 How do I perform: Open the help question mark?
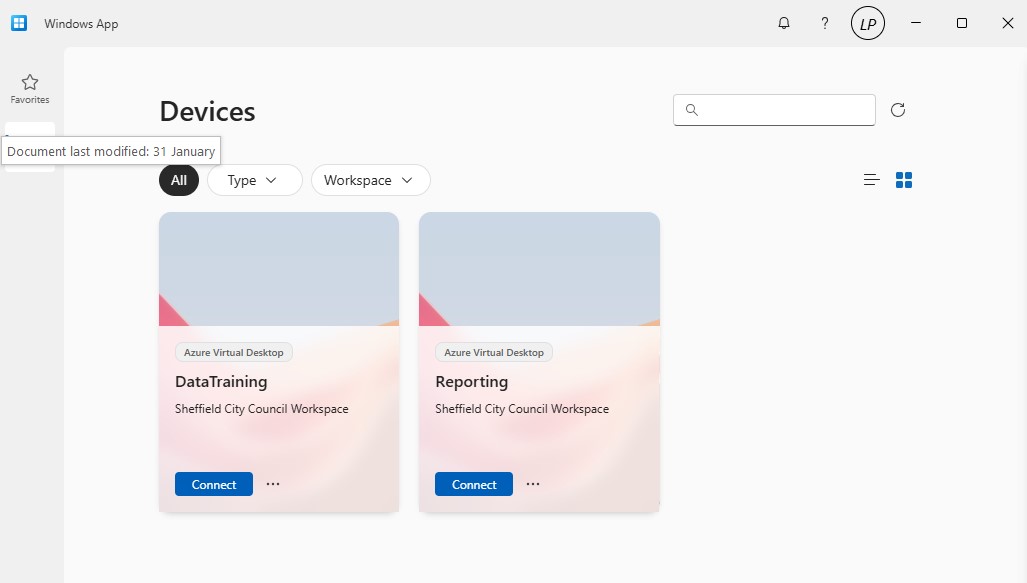825,24
